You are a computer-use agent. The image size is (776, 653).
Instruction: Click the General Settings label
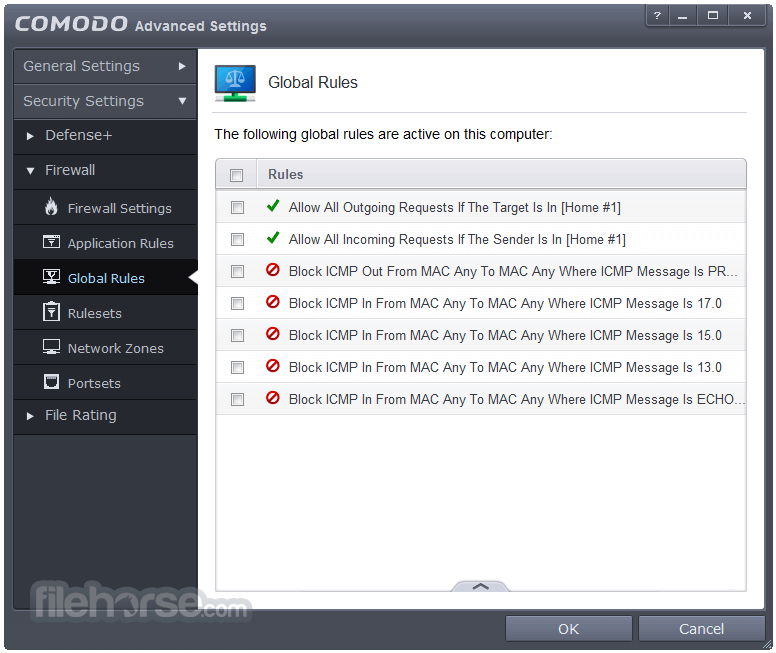(82, 66)
